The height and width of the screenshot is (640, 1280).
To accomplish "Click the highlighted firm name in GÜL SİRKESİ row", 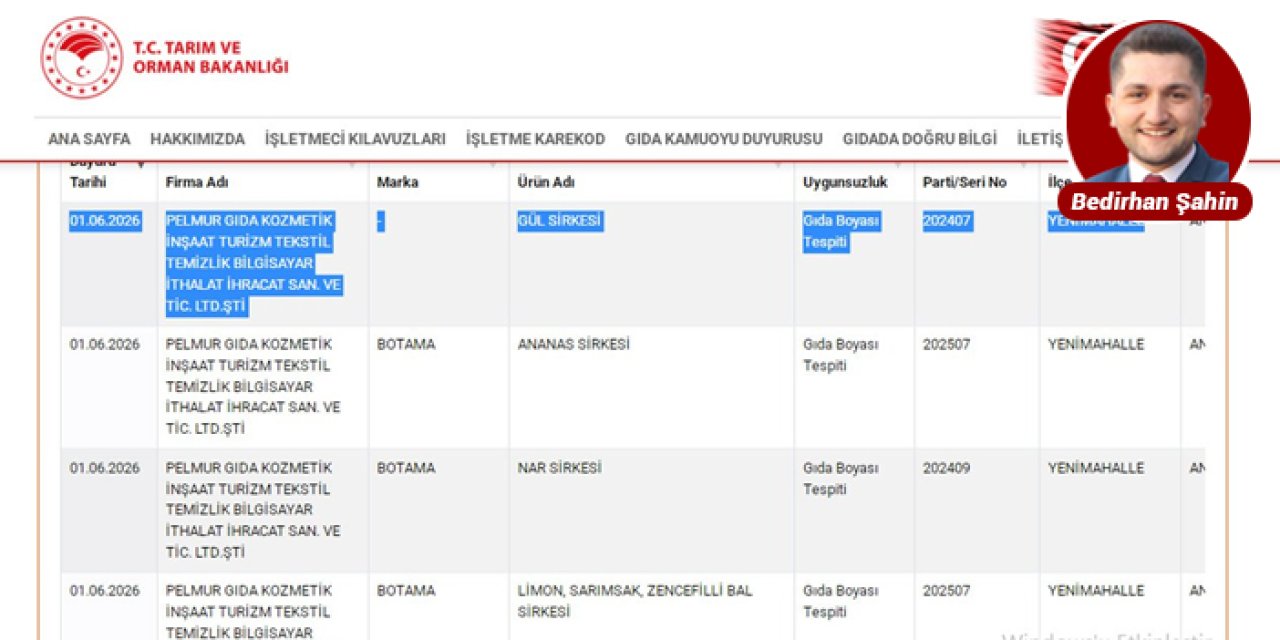I will tap(253, 264).
